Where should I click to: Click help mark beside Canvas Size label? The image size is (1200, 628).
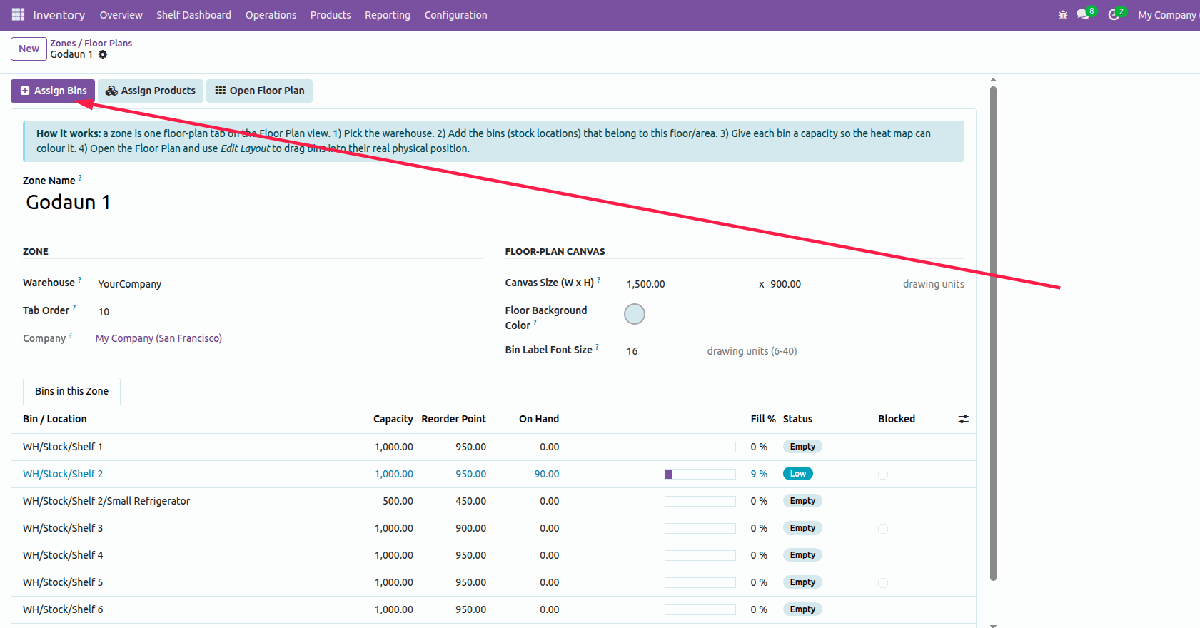pos(599,281)
